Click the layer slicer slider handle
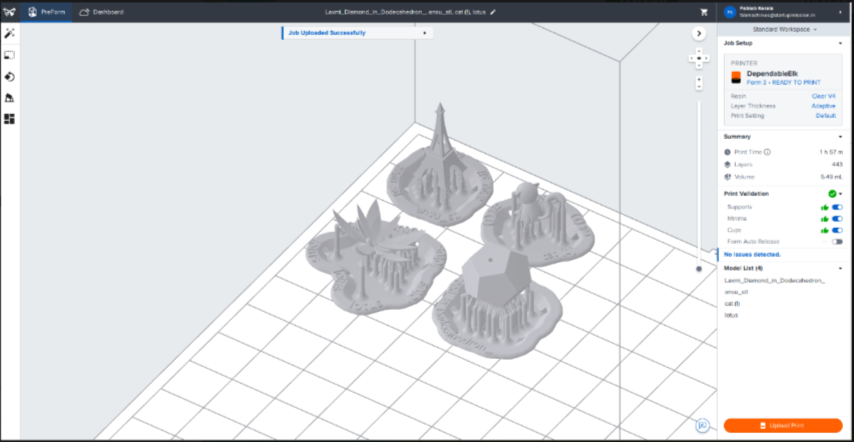Screen dimensions: 854x442 coord(699,269)
